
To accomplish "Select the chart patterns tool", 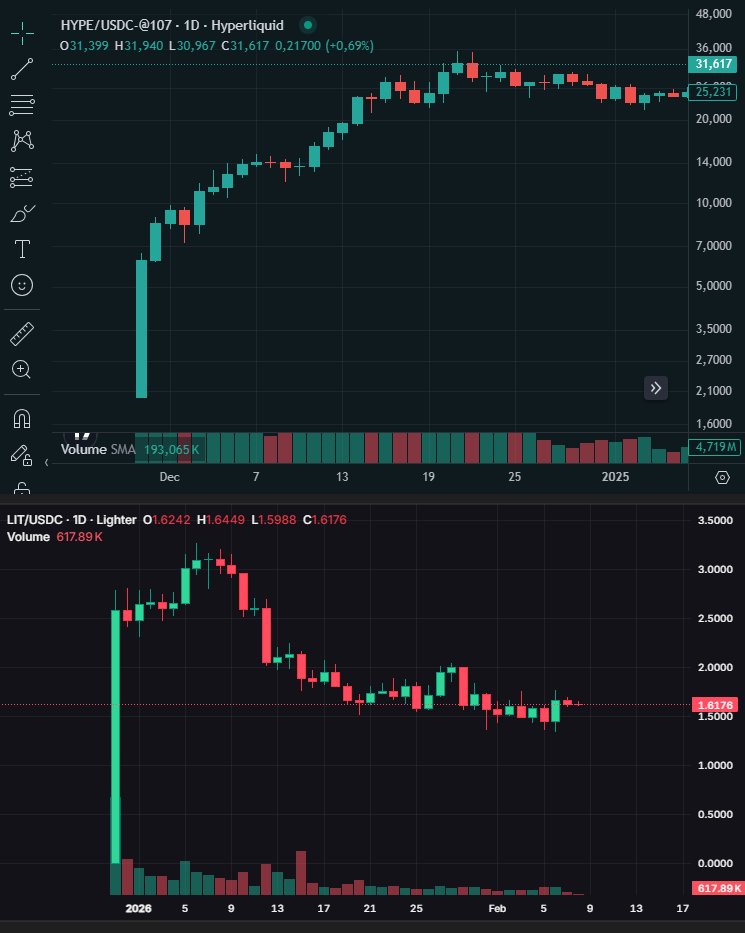I will [22, 141].
